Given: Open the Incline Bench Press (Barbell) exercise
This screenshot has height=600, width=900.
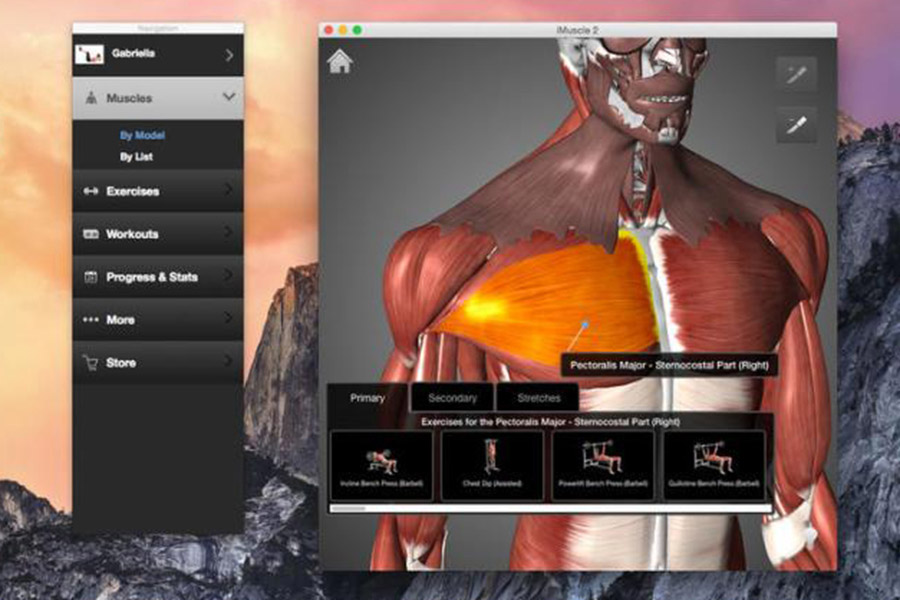Looking at the screenshot, I should click(x=380, y=463).
